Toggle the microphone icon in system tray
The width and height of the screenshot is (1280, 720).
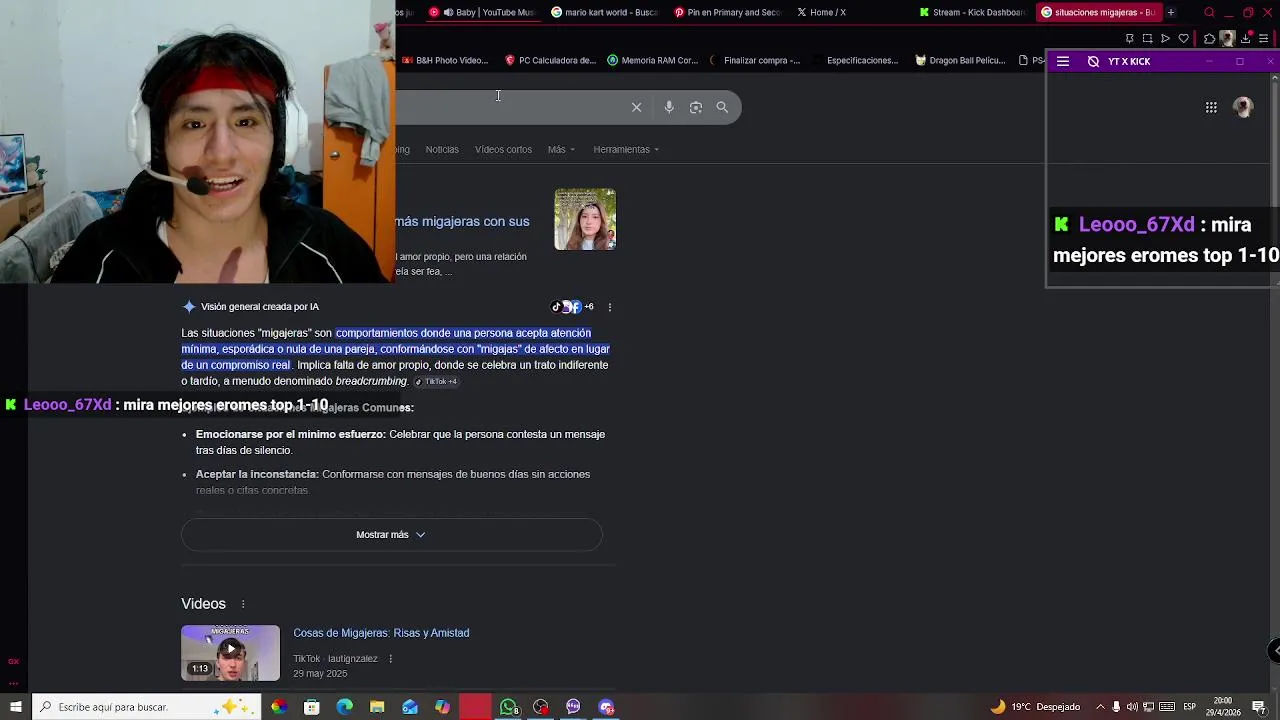click(1117, 707)
